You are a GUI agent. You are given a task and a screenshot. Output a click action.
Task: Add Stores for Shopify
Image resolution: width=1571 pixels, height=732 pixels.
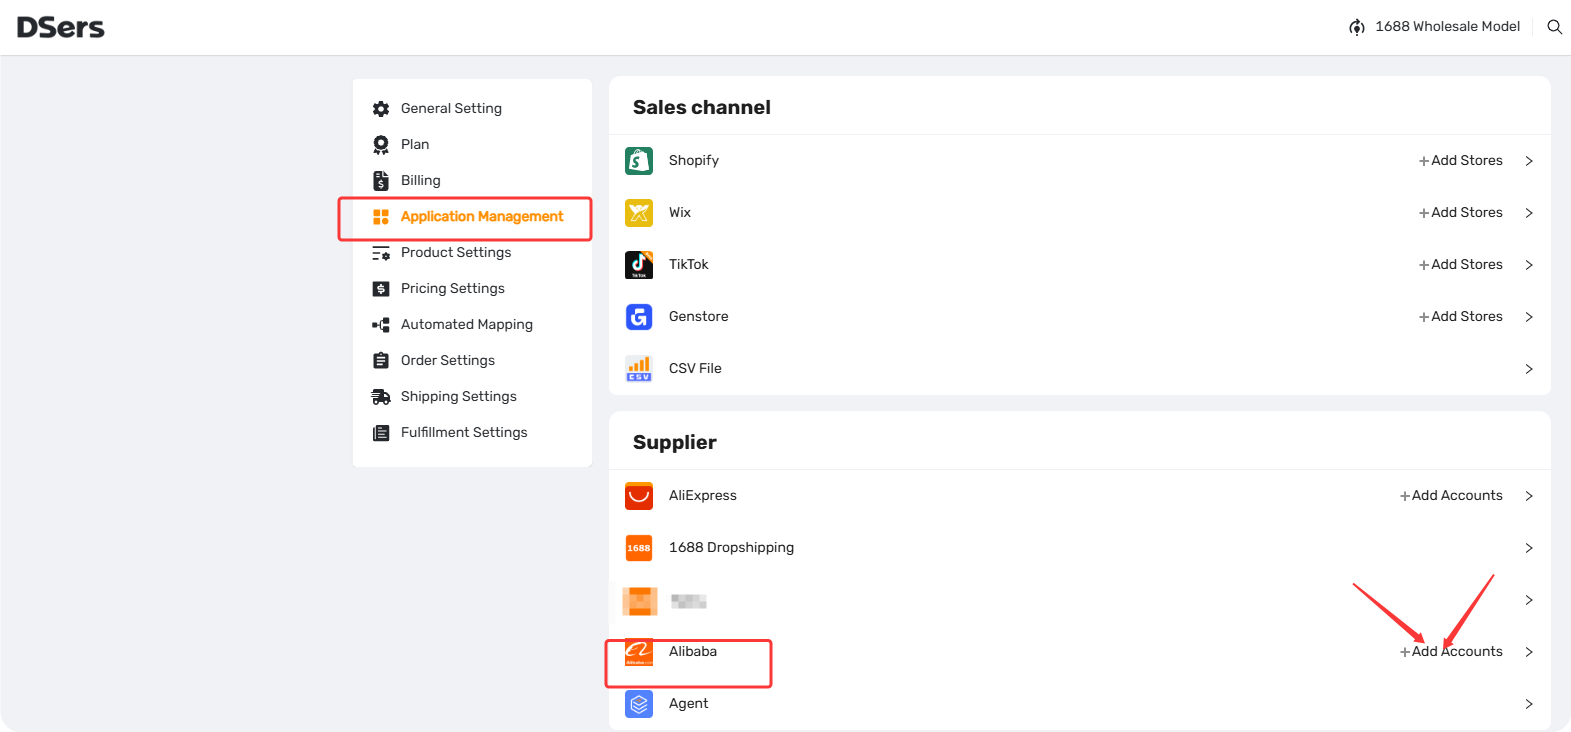click(x=1461, y=161)
